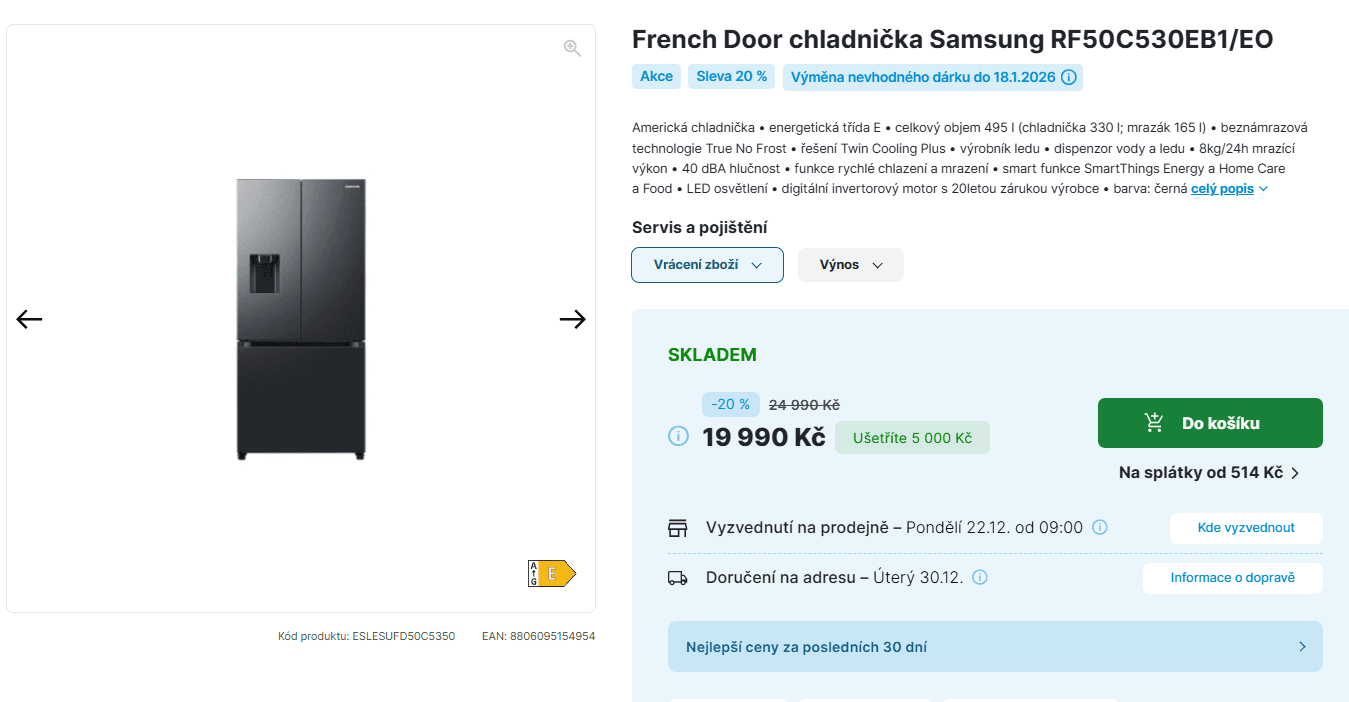Click the delivery truck icon beside Doručení na adresu
Viewport: 1349px width, 702px height.
[x=678, y=577]
